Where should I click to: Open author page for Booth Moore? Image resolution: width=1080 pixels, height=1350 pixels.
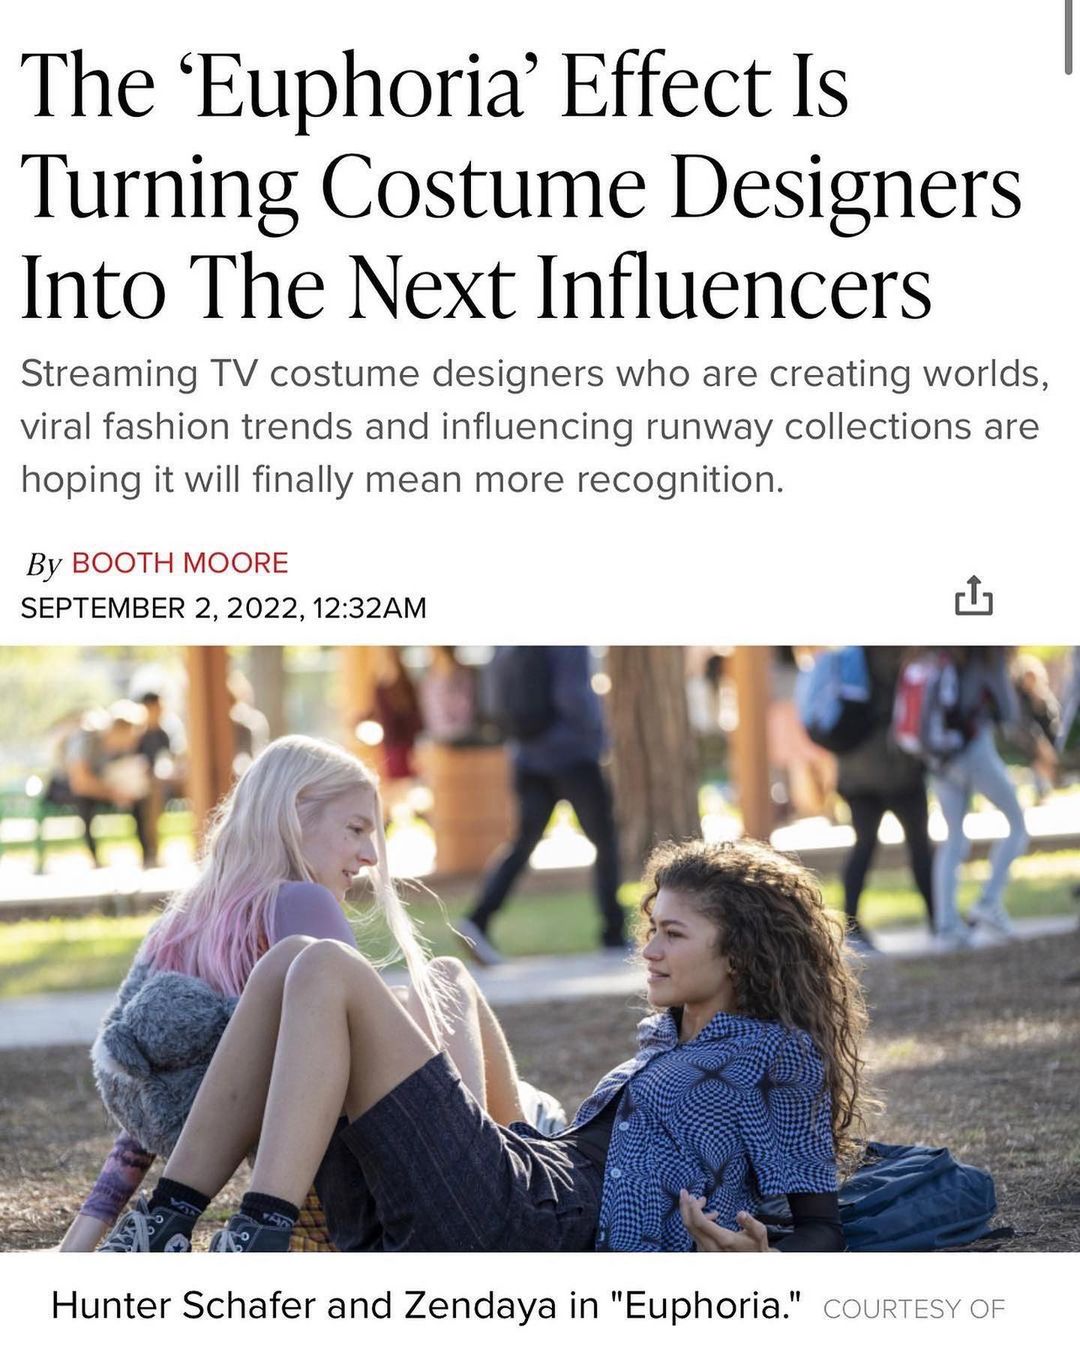[180, 563]
